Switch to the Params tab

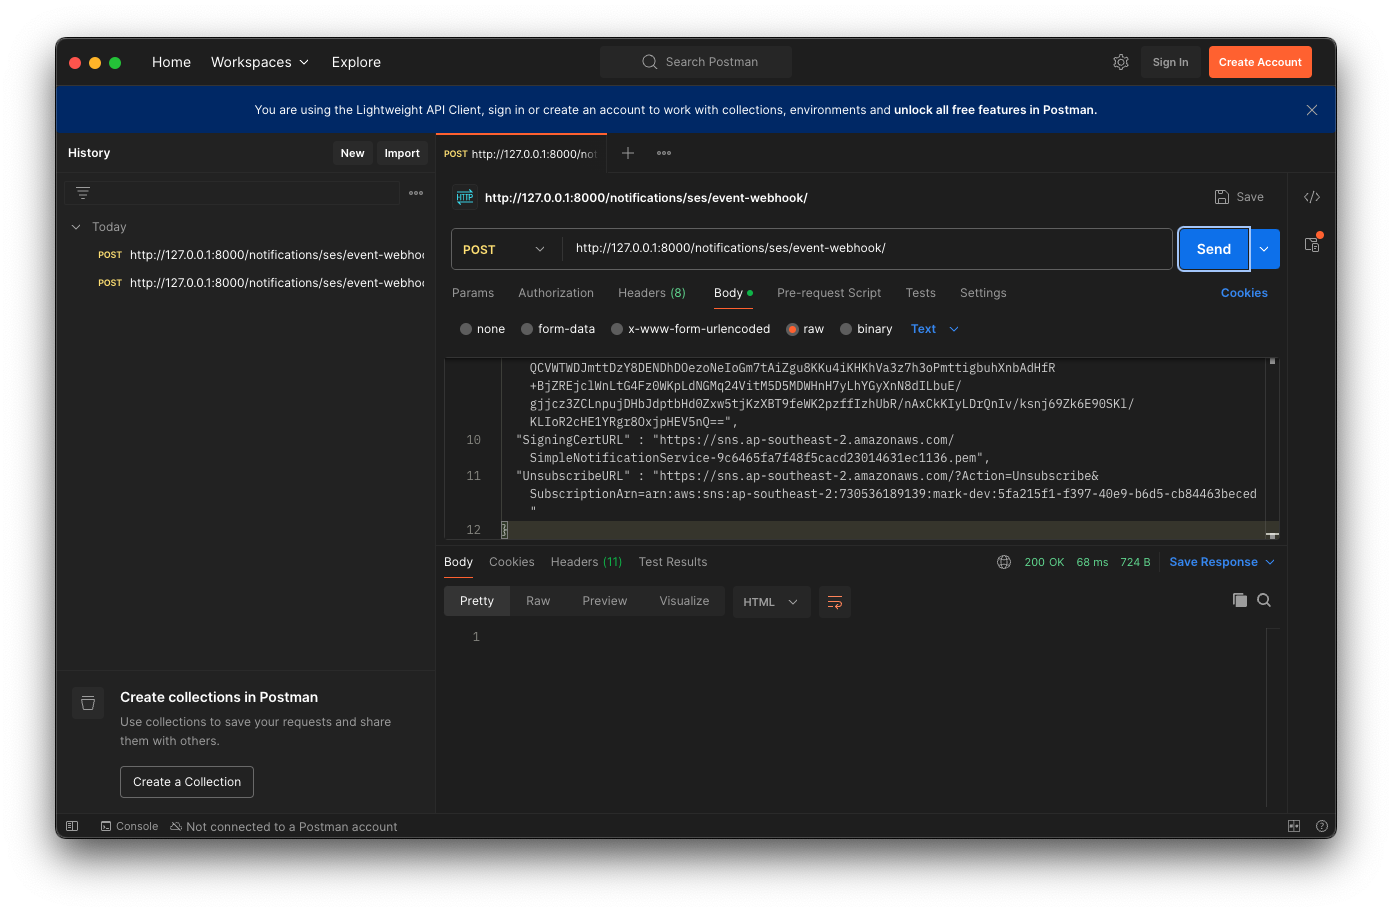click(x=473, y=293)
